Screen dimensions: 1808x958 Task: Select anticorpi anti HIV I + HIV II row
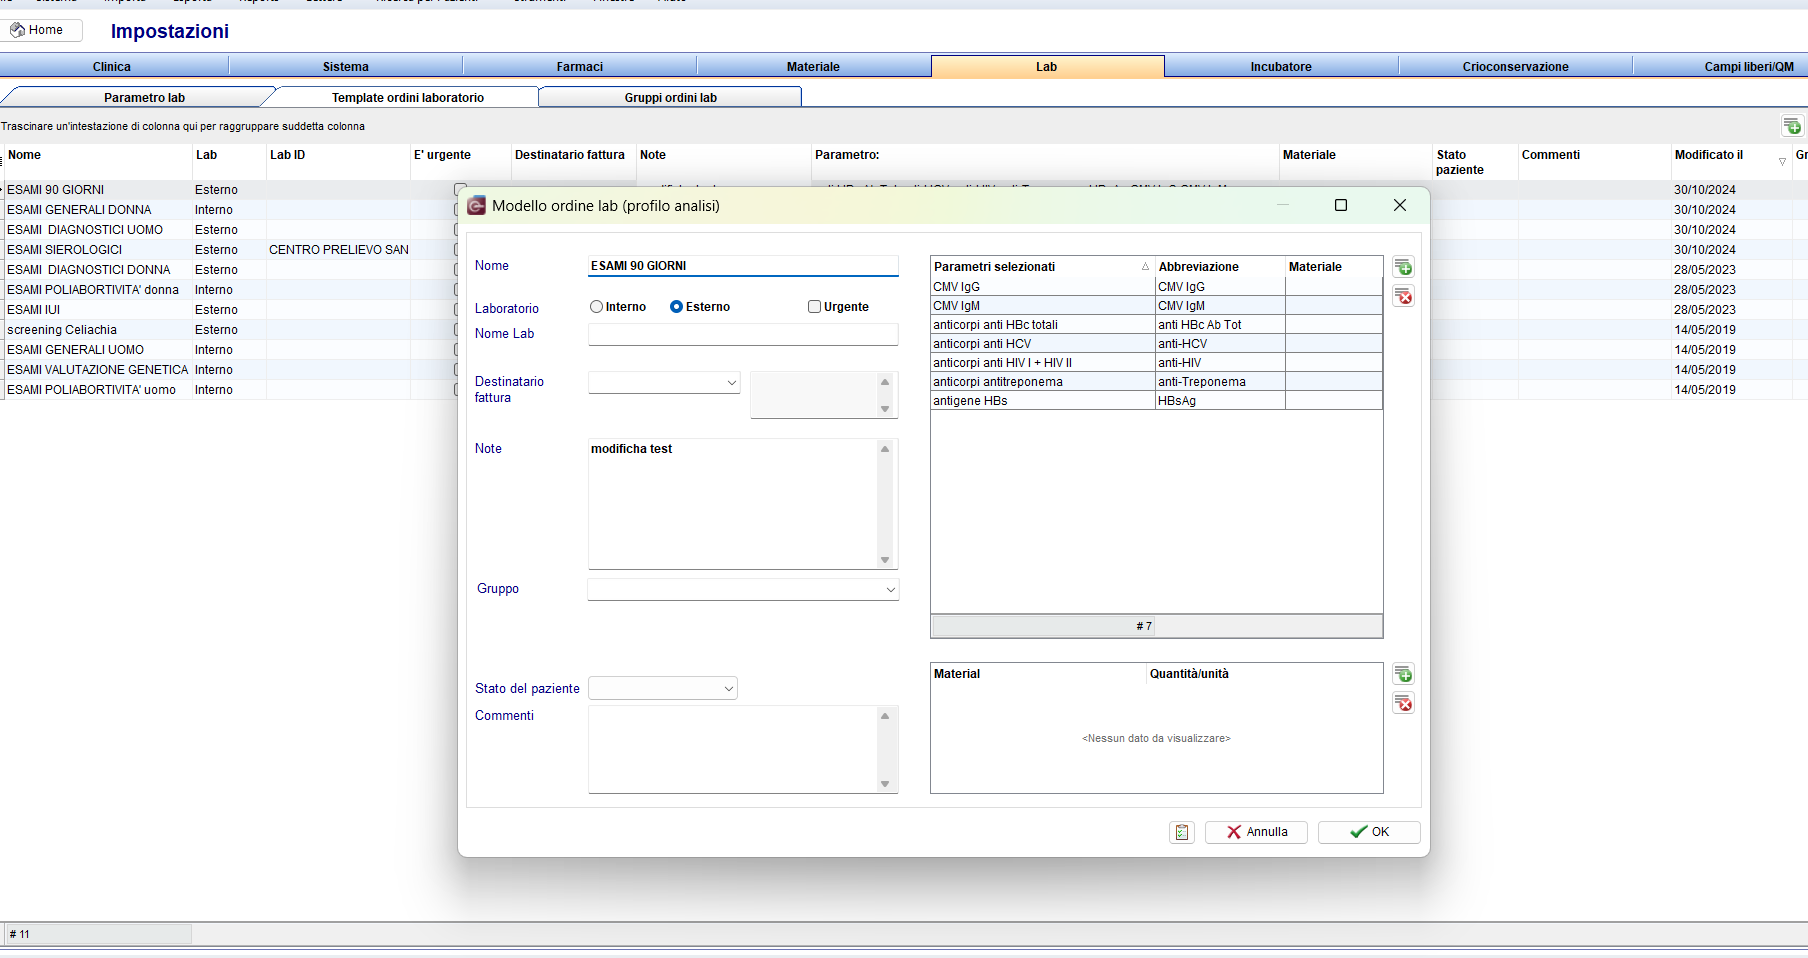pyautogui.click(x=1157, y=363)
